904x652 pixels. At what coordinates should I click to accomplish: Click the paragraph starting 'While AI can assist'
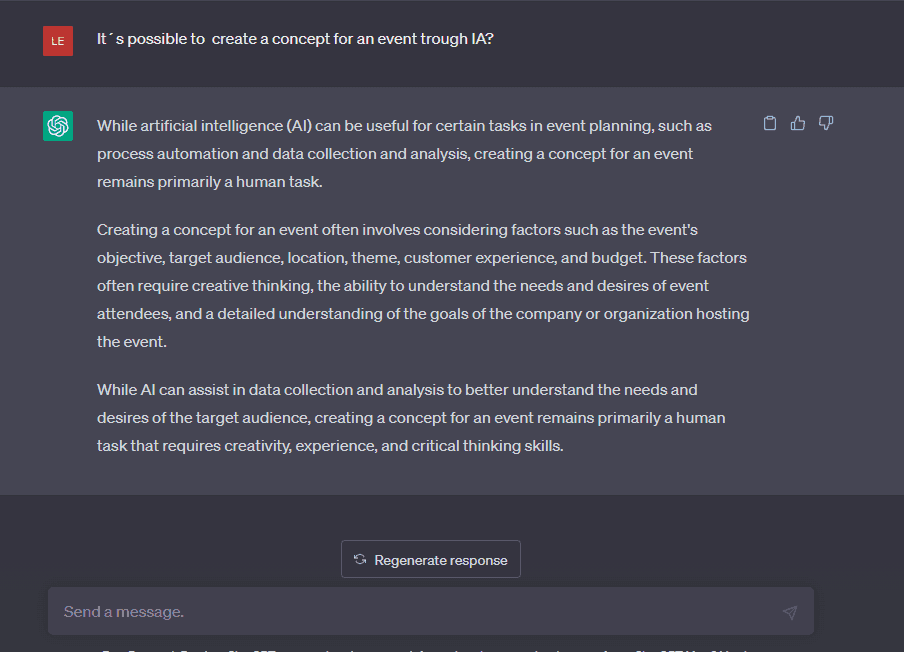(411, 417)
